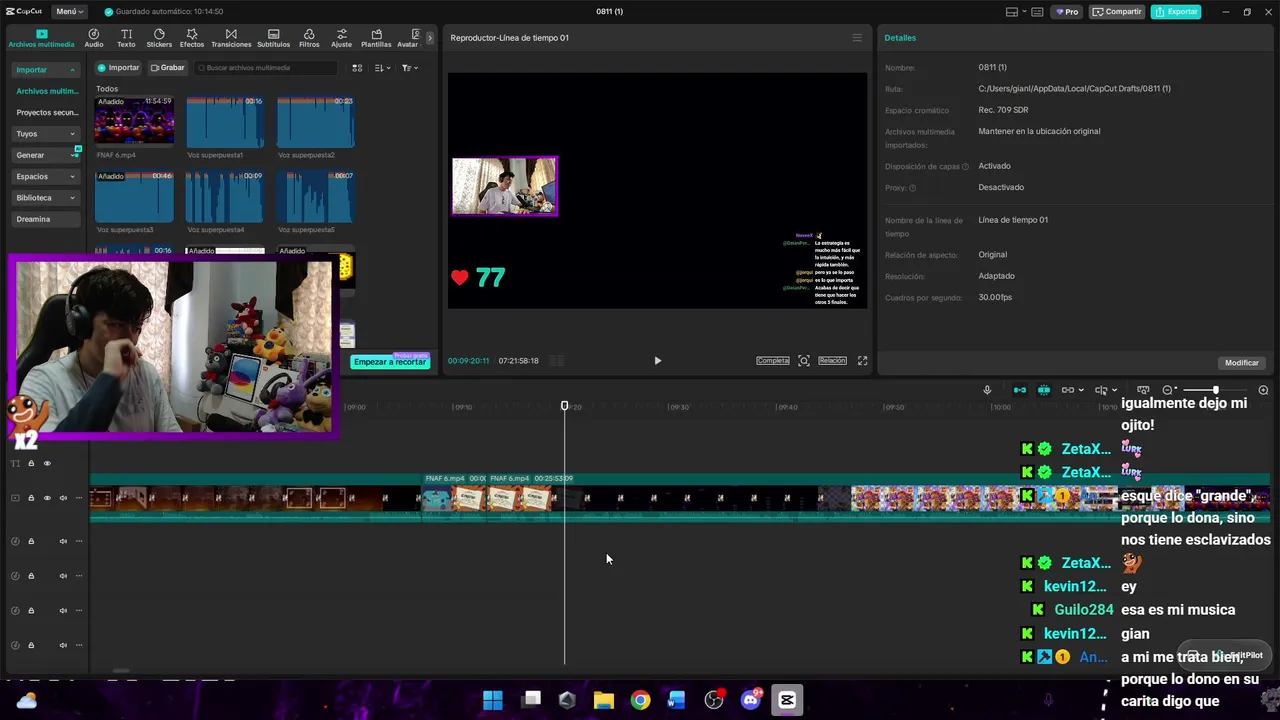Collapse the Importar sidebar section
Image resolution: width=1280 pixels, height=720 pixels.
(46, 70)
